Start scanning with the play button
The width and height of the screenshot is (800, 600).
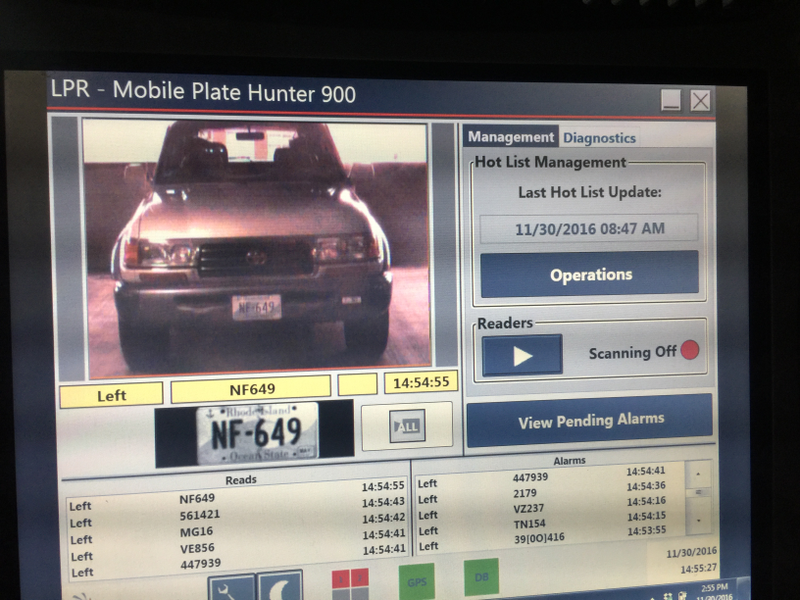522,355
